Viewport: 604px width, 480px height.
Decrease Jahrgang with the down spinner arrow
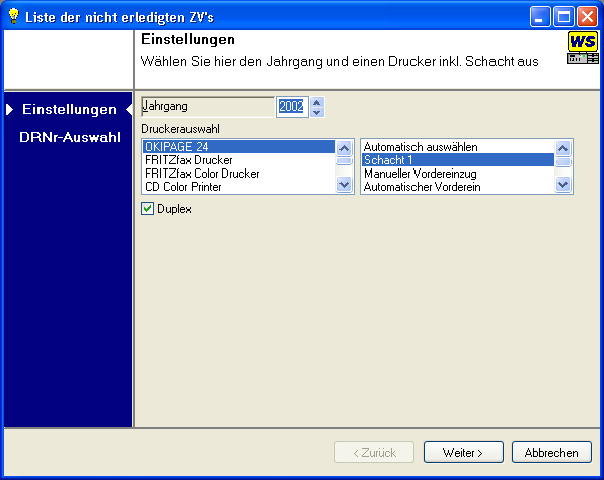[x=317, y=112]
